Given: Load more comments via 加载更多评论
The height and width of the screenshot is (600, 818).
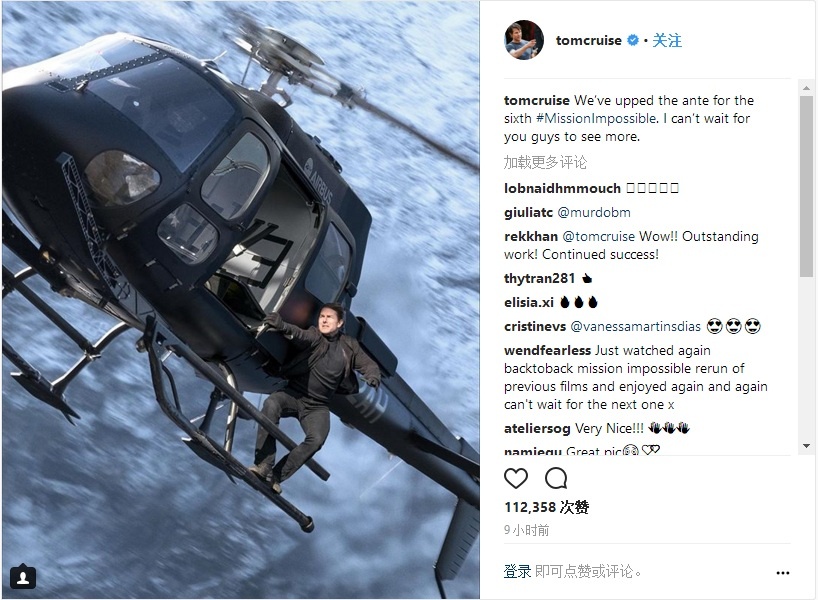Looking at the screenshot, I should 545,162.
